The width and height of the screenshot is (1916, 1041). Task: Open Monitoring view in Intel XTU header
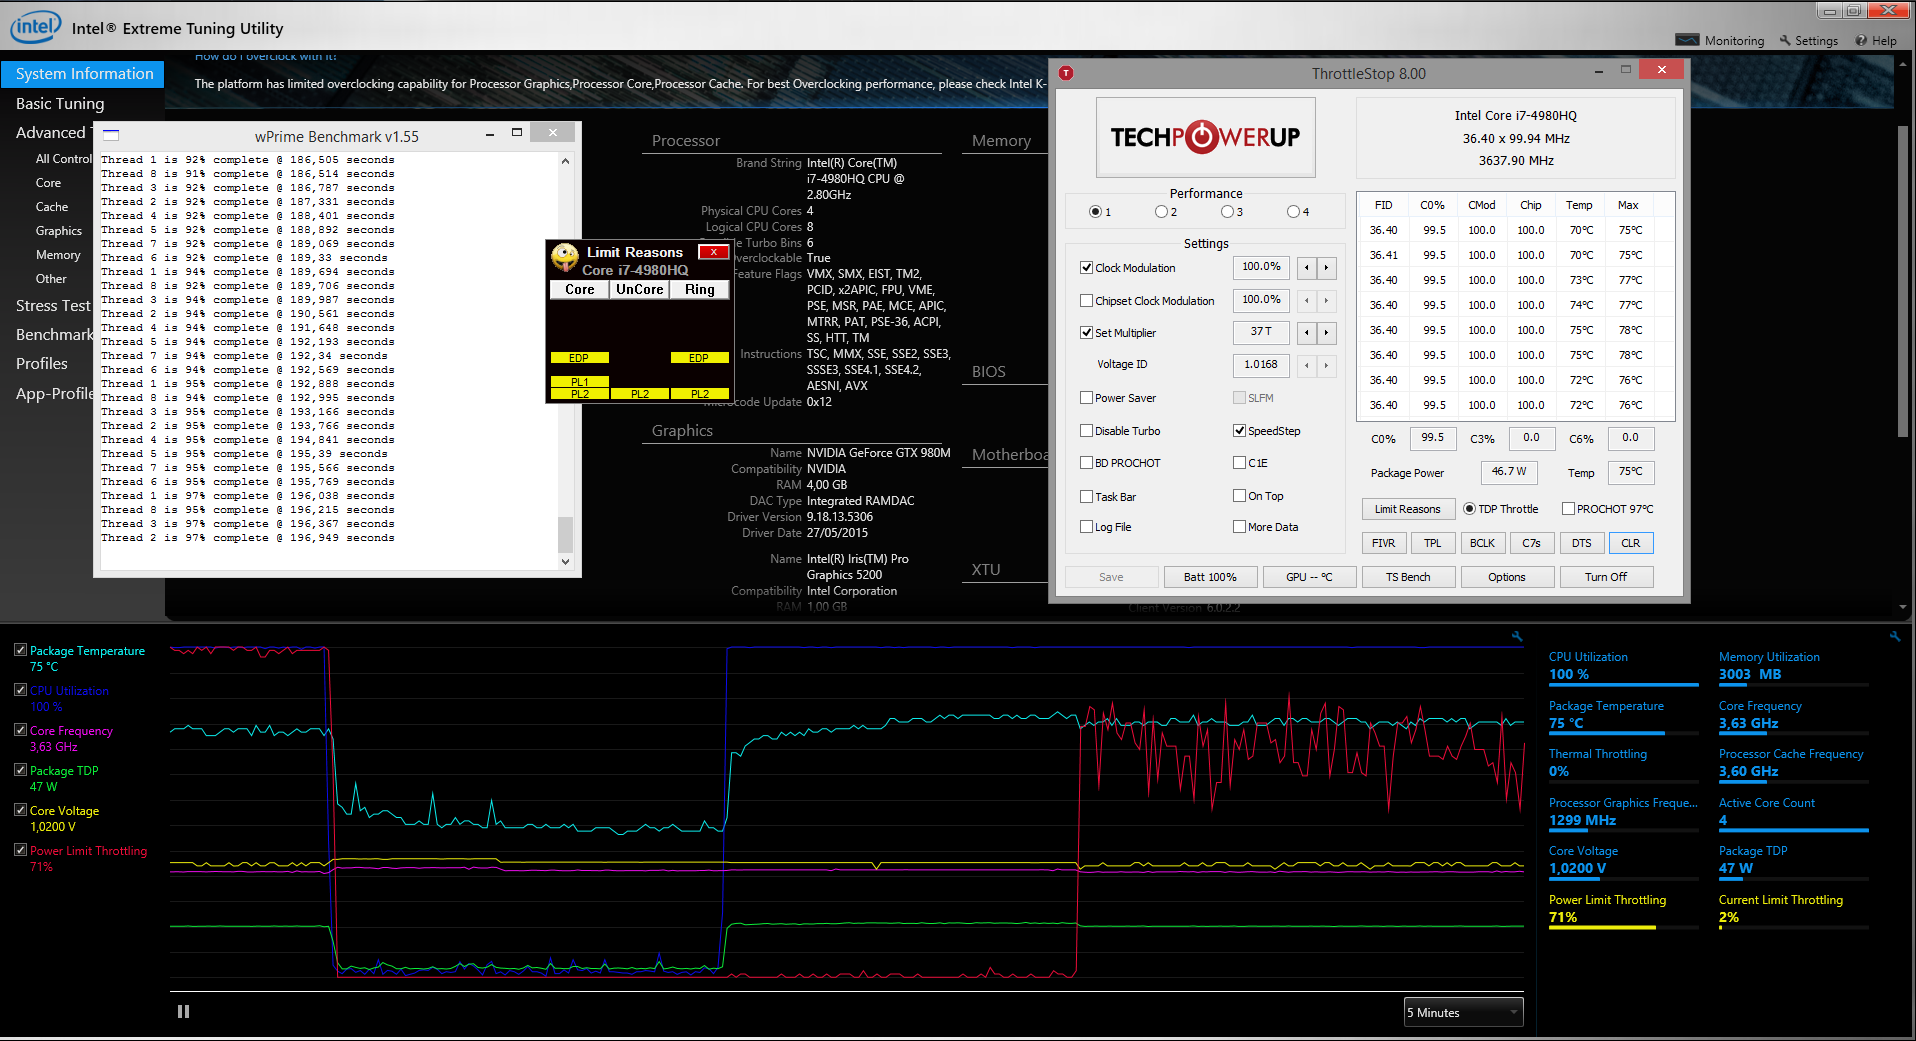(x=1720, y=40)
